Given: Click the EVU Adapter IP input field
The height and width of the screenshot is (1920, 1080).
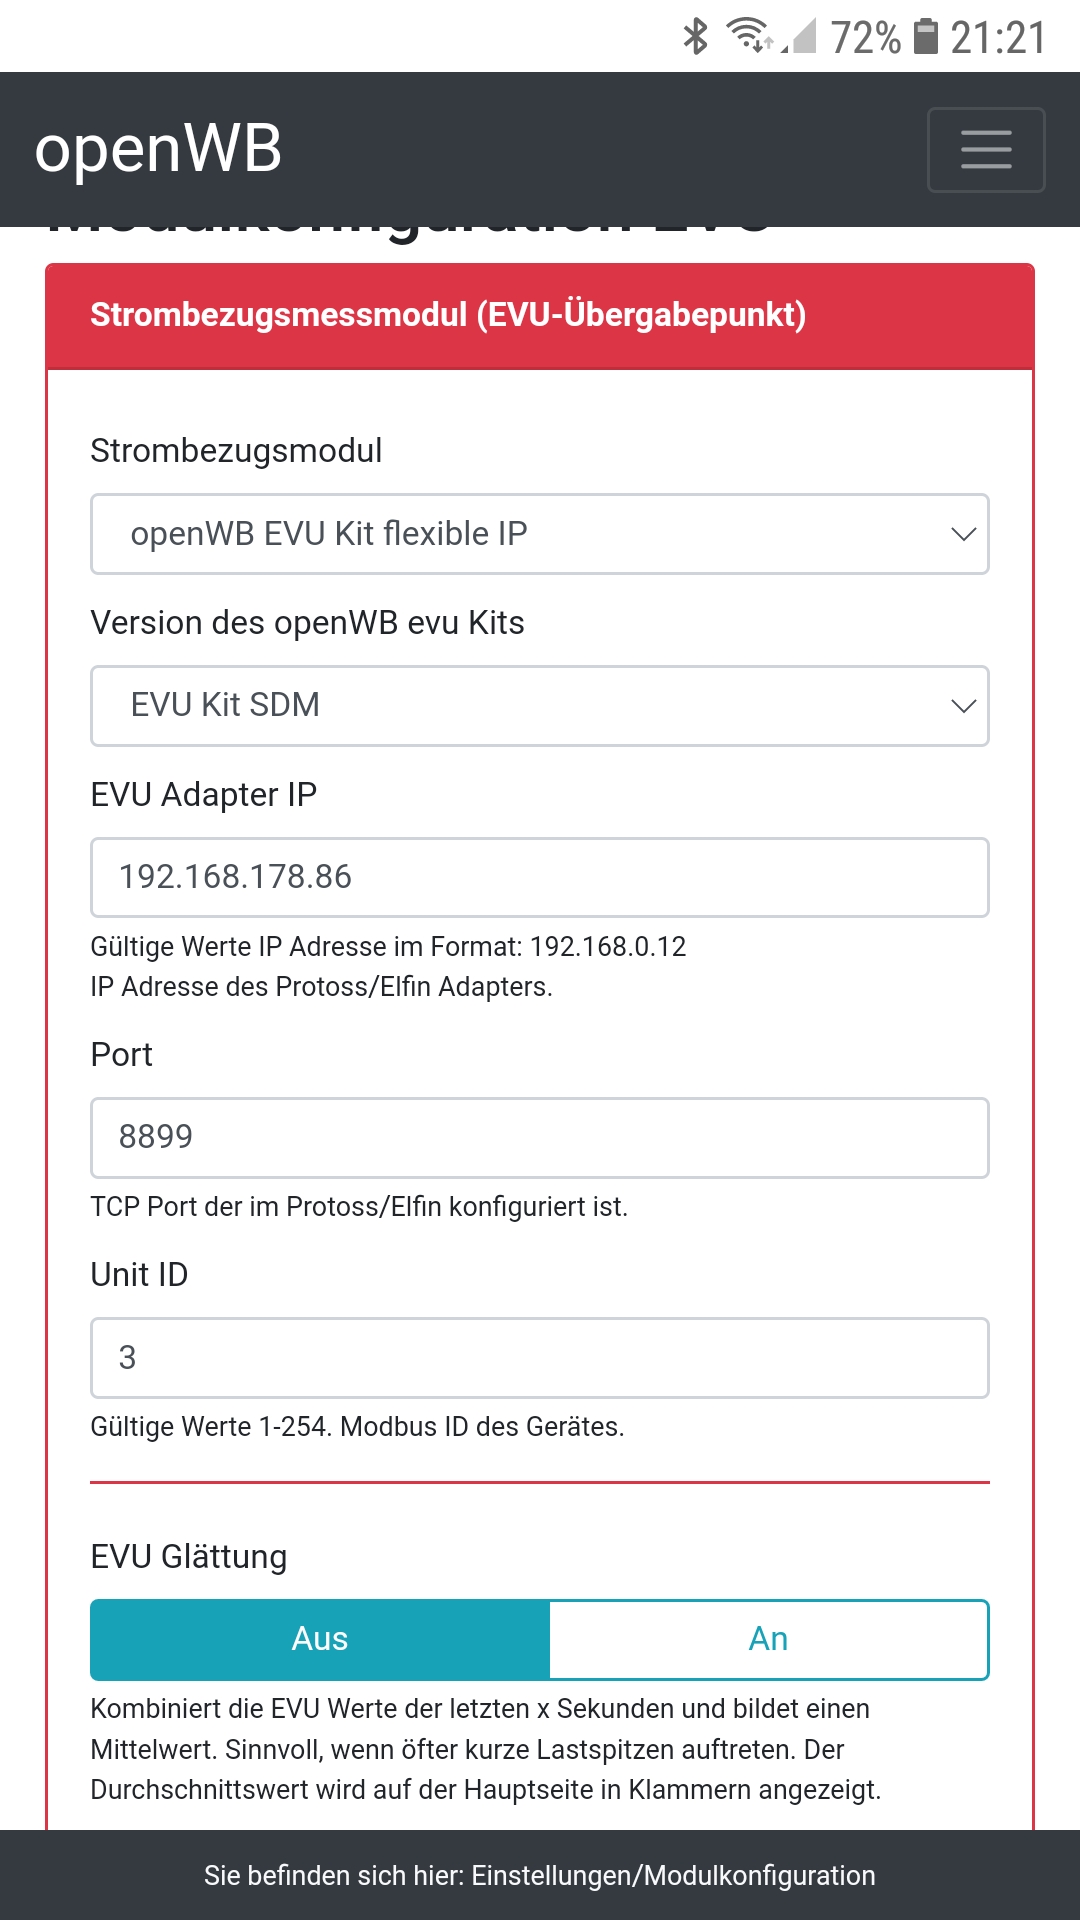Looking at the screenshot, I should 540,877.
